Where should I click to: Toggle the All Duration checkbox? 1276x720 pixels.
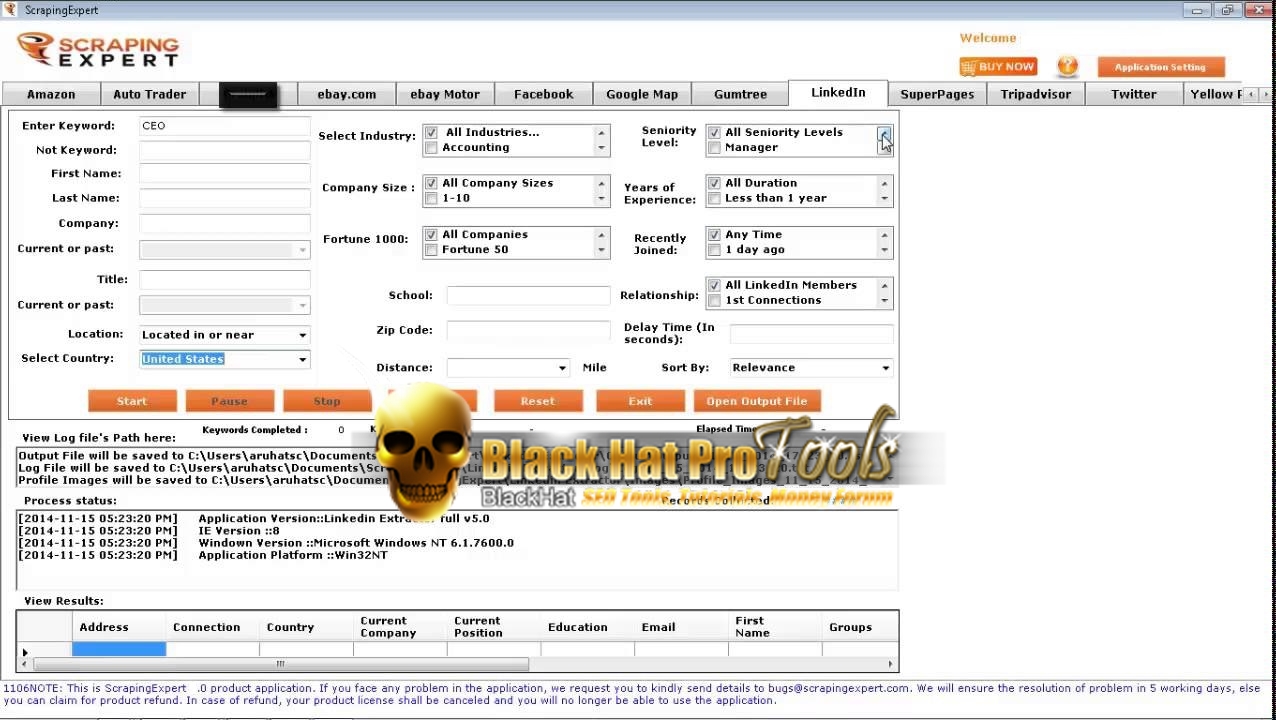tap(714, 183)
